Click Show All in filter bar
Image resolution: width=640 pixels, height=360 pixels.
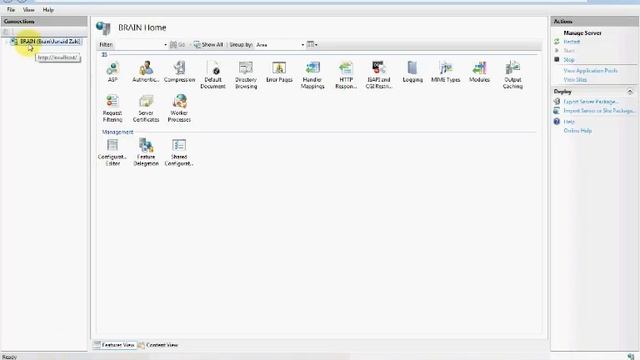tap(208, 44)
